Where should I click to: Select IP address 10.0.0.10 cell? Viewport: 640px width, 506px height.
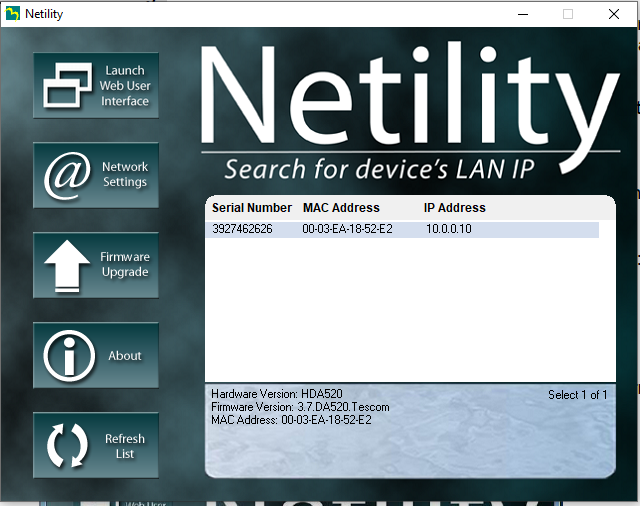pos(449,229)
